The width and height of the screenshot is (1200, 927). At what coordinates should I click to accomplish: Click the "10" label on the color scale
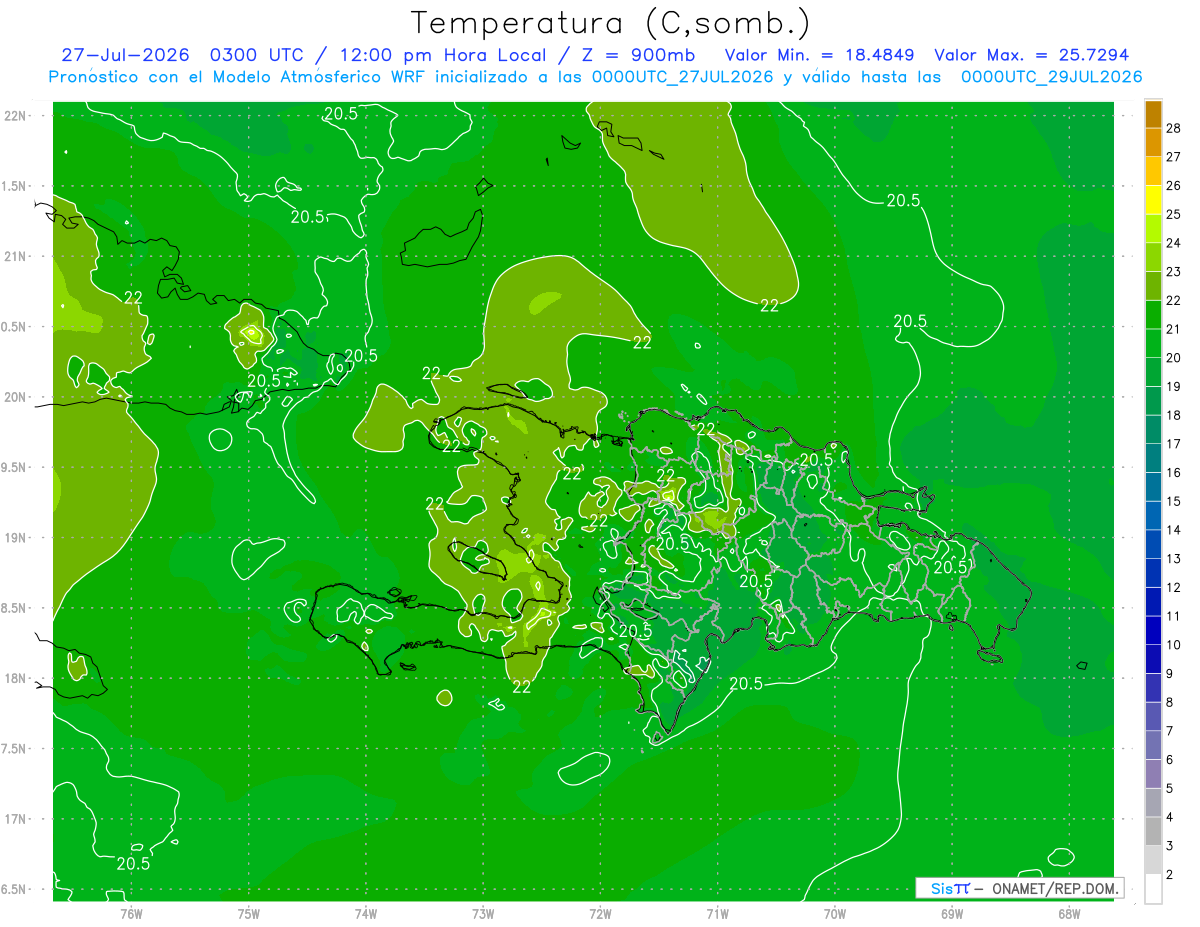(x=1174, y=645)
